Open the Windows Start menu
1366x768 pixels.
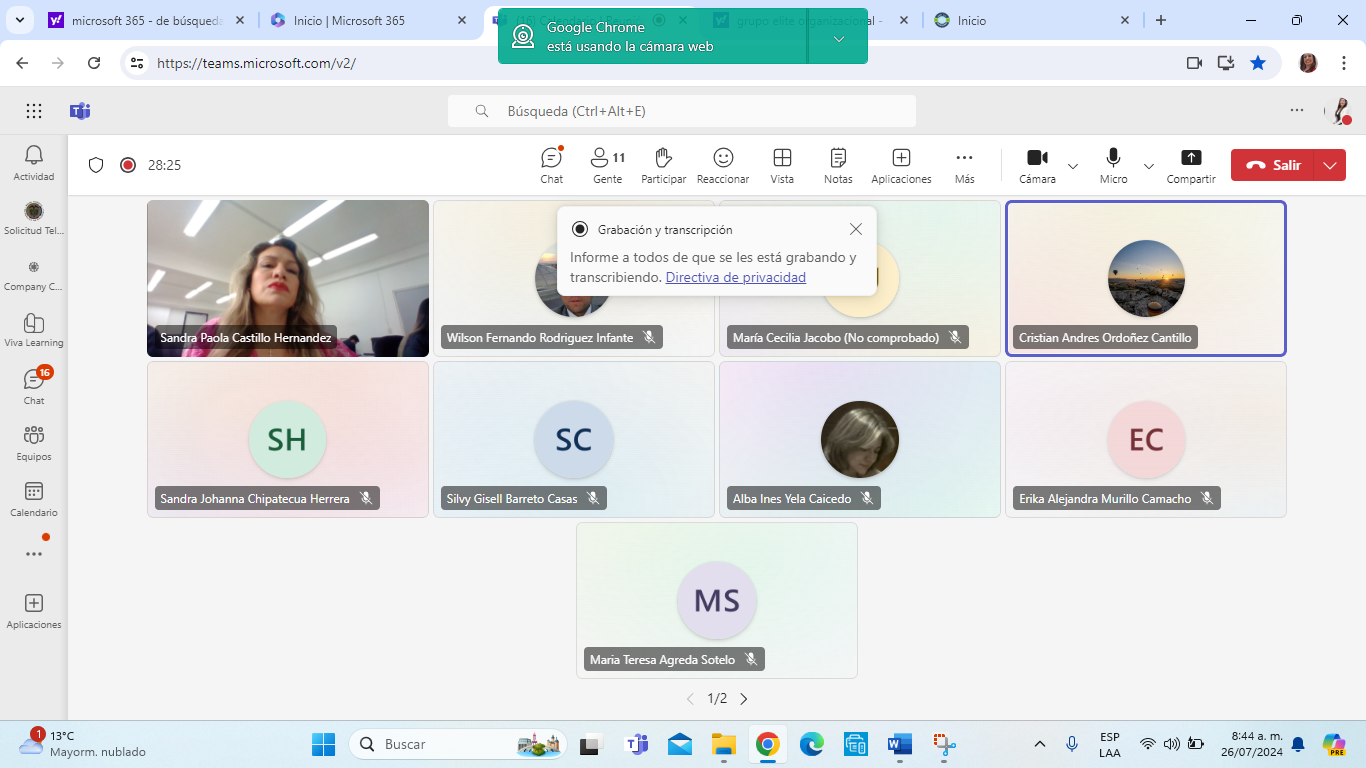[x=323, y=744]
